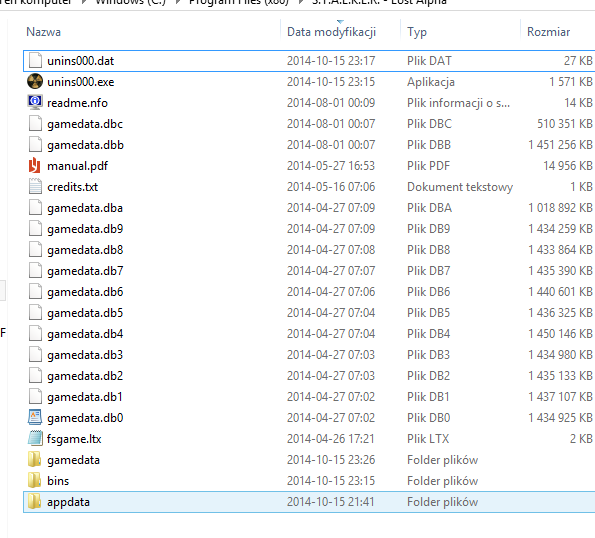Click the gamedata.db6 file icon

[35, 292]
